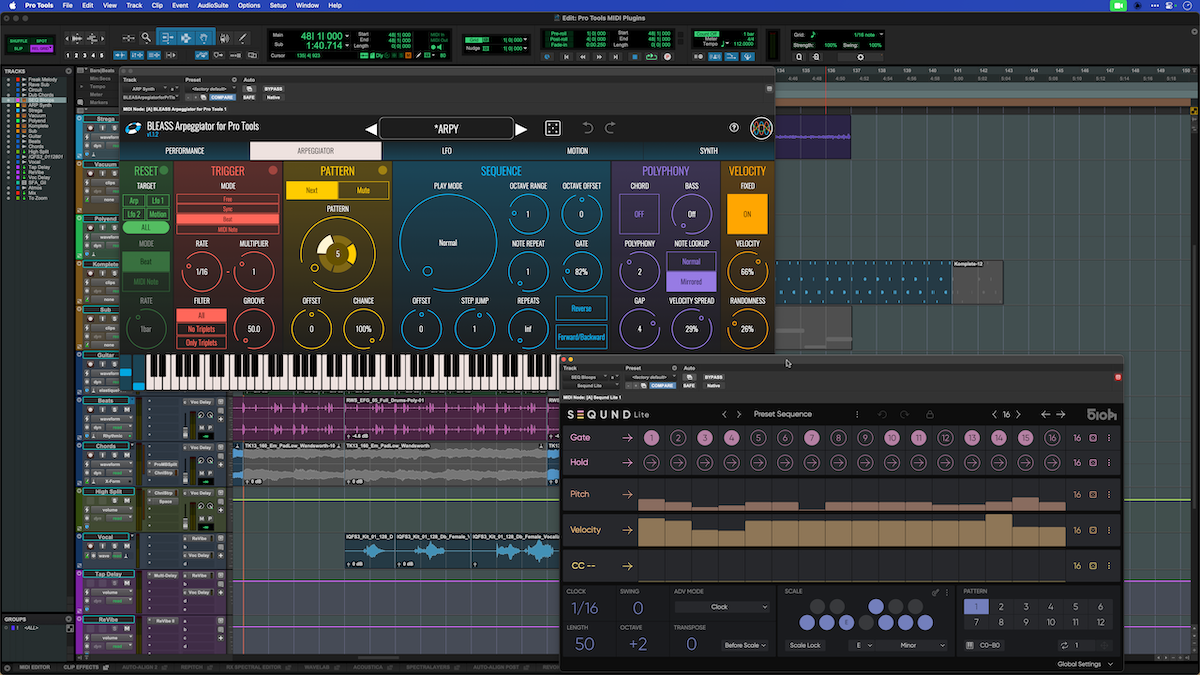Viewport: 1200px width, 675px height.
Task: Open the Gate row three-dot options menu
Action: coord(1110,437)
